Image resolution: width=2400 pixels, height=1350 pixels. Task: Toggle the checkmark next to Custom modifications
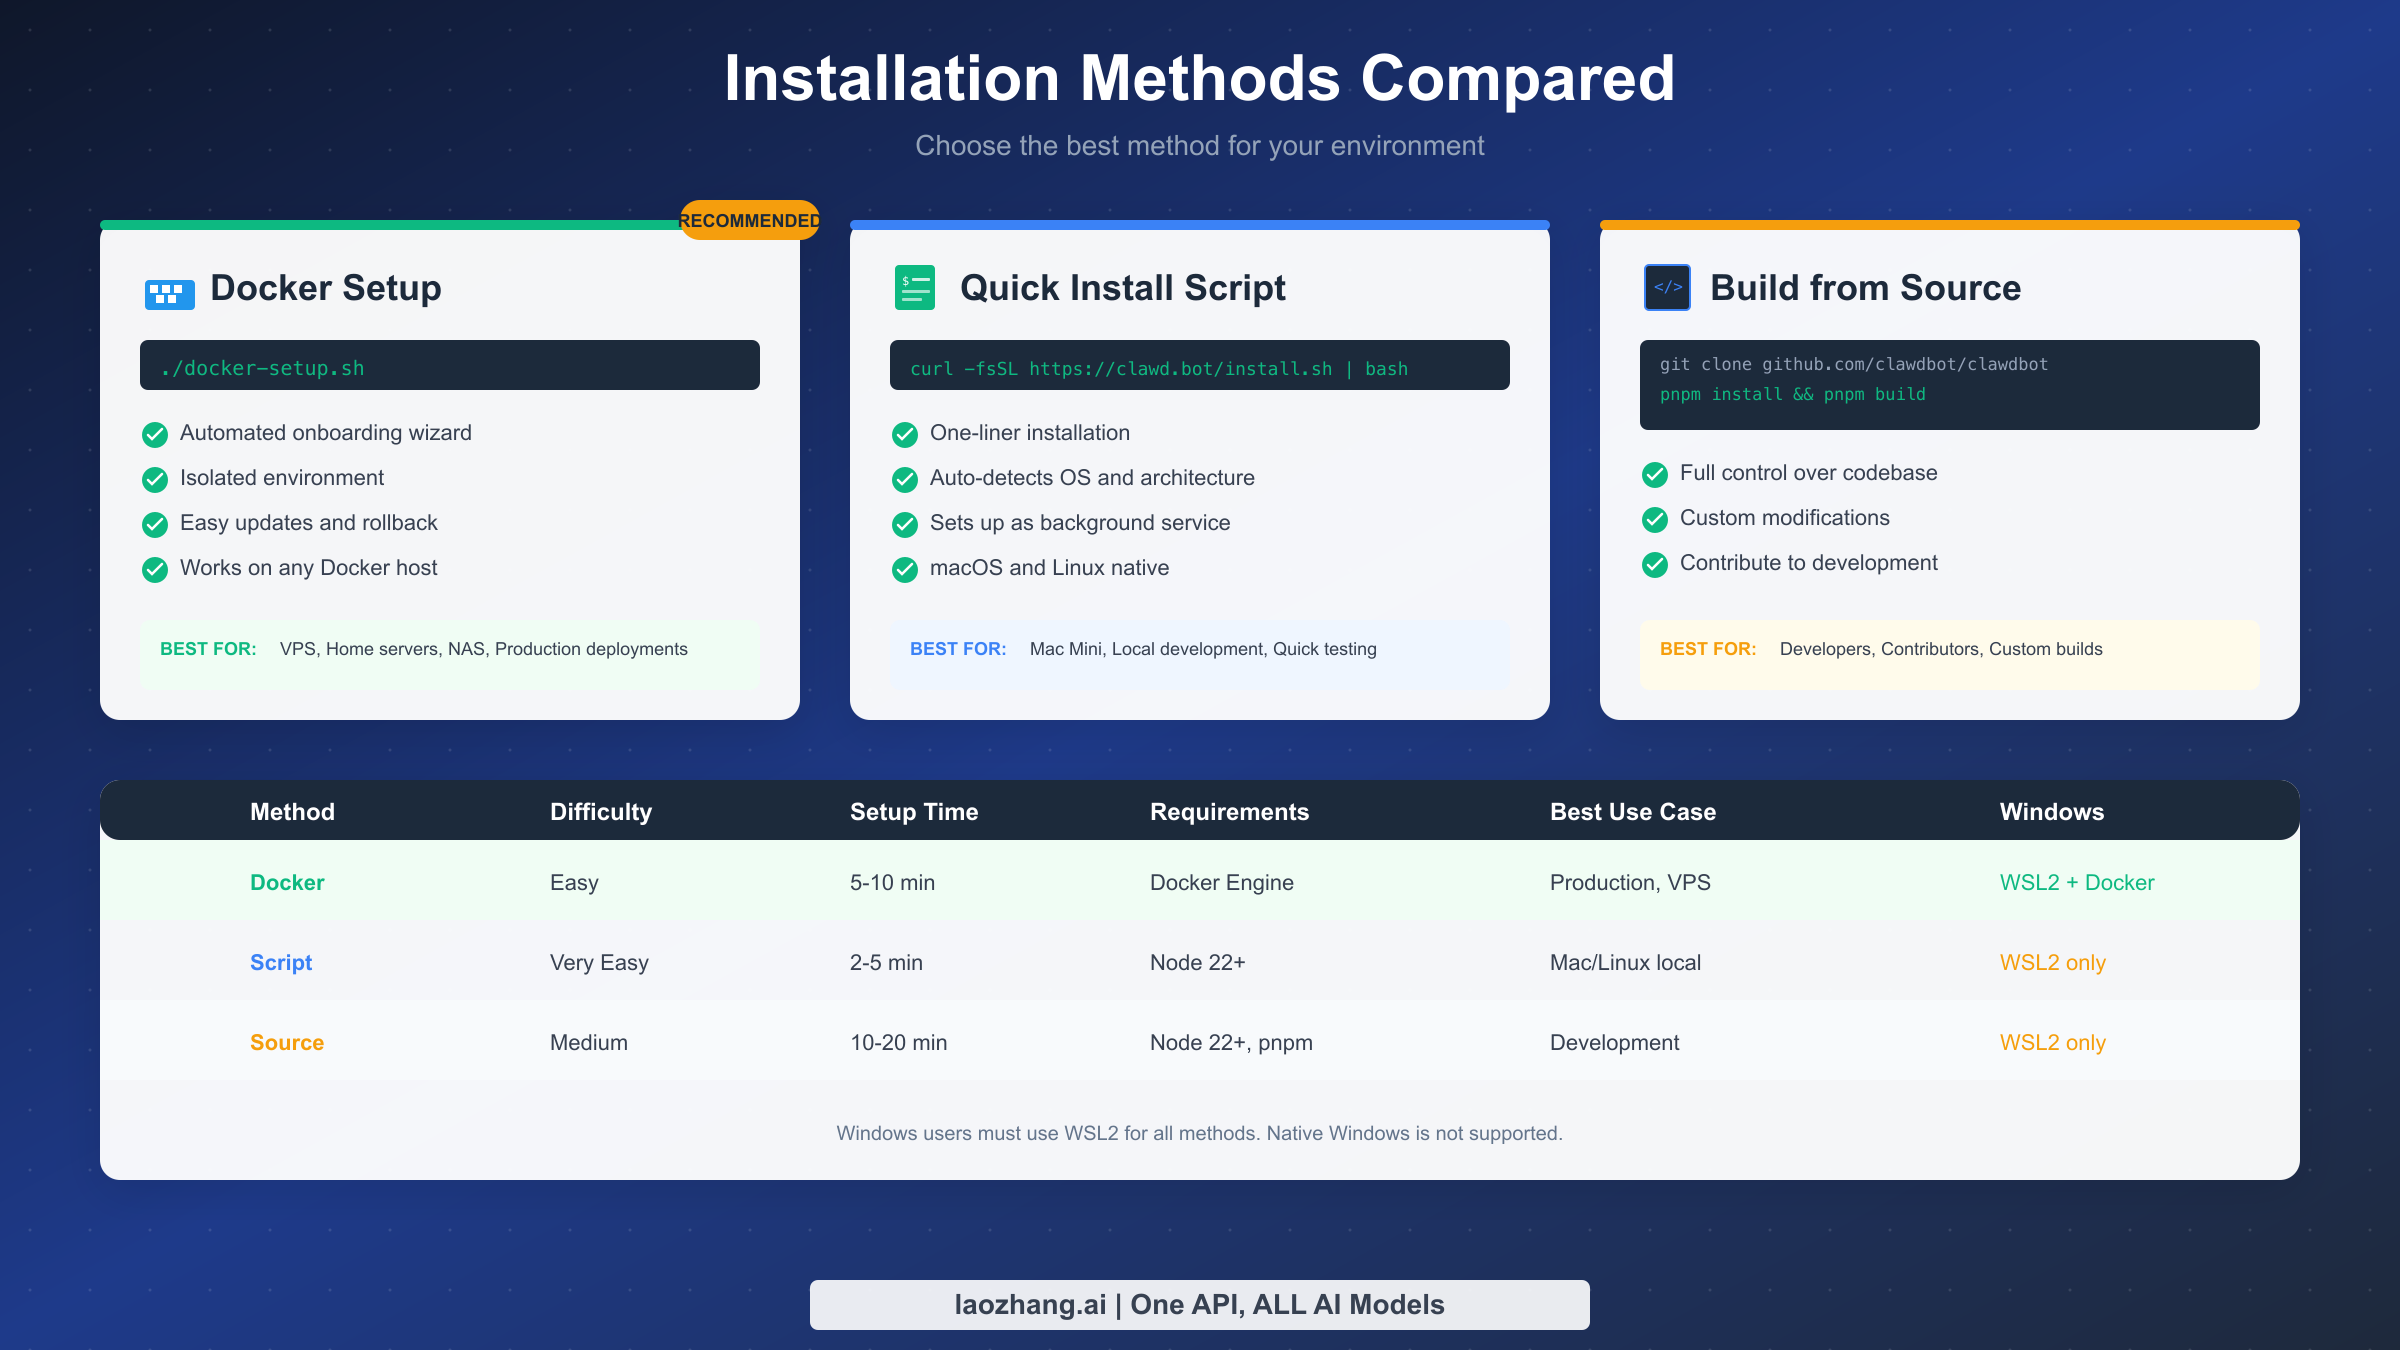pyautogui.click(x=1655, y=520)
